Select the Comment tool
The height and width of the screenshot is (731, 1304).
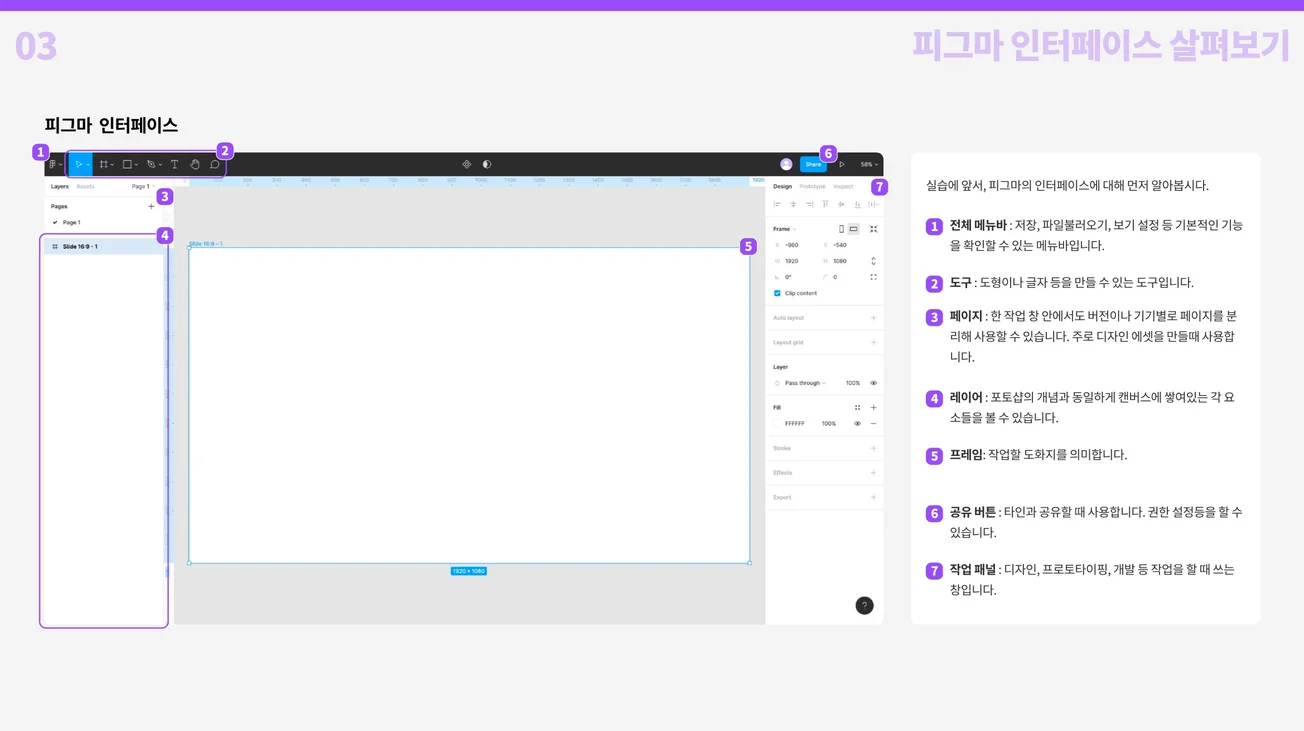214,164
